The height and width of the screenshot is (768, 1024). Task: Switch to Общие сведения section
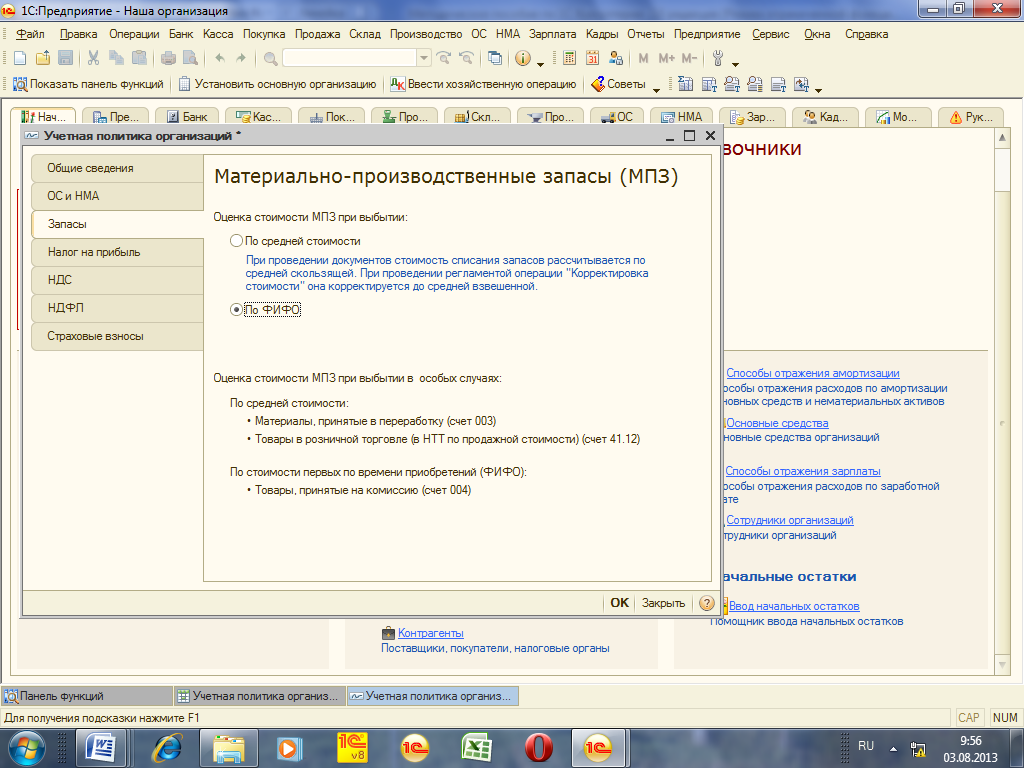coord(118,168)
